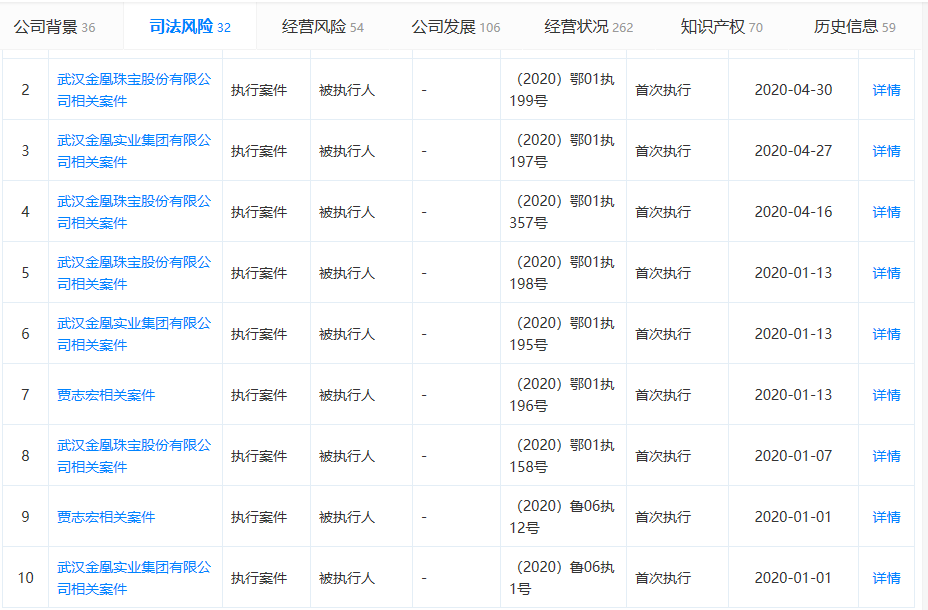Open row 5 武汉金凰珠宝股份有限公司相关案件 link

point(134,273)
